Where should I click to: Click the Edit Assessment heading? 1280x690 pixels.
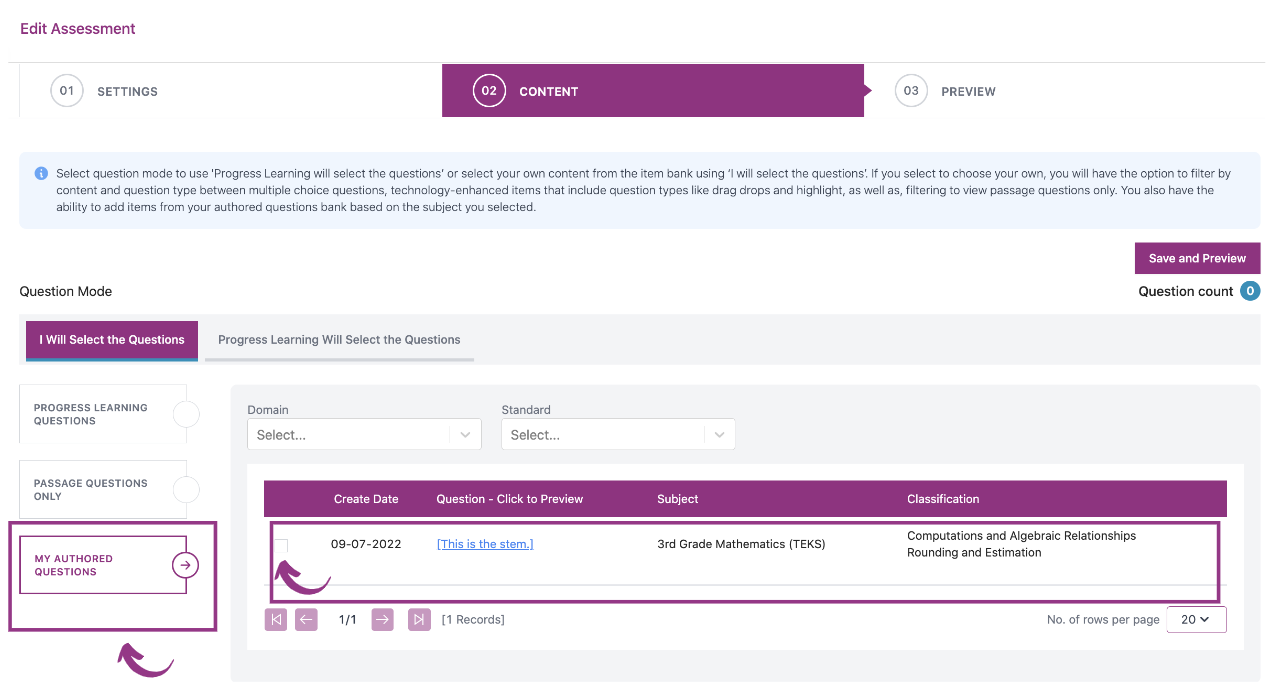click(78, 29)
